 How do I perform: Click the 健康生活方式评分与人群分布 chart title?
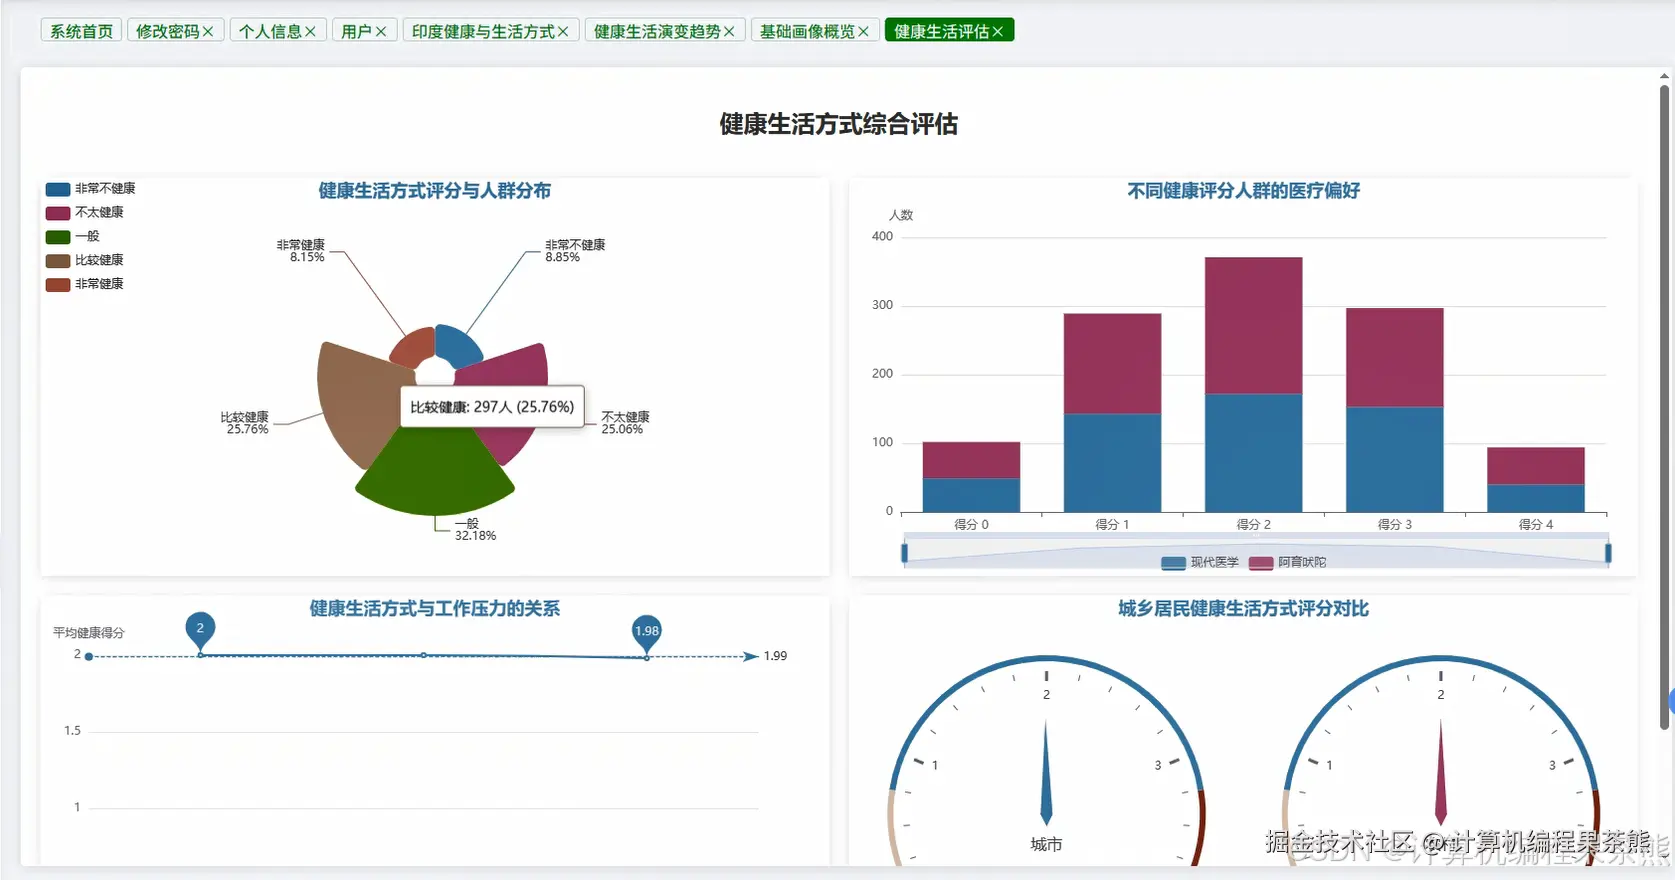(x=434, y=191)
